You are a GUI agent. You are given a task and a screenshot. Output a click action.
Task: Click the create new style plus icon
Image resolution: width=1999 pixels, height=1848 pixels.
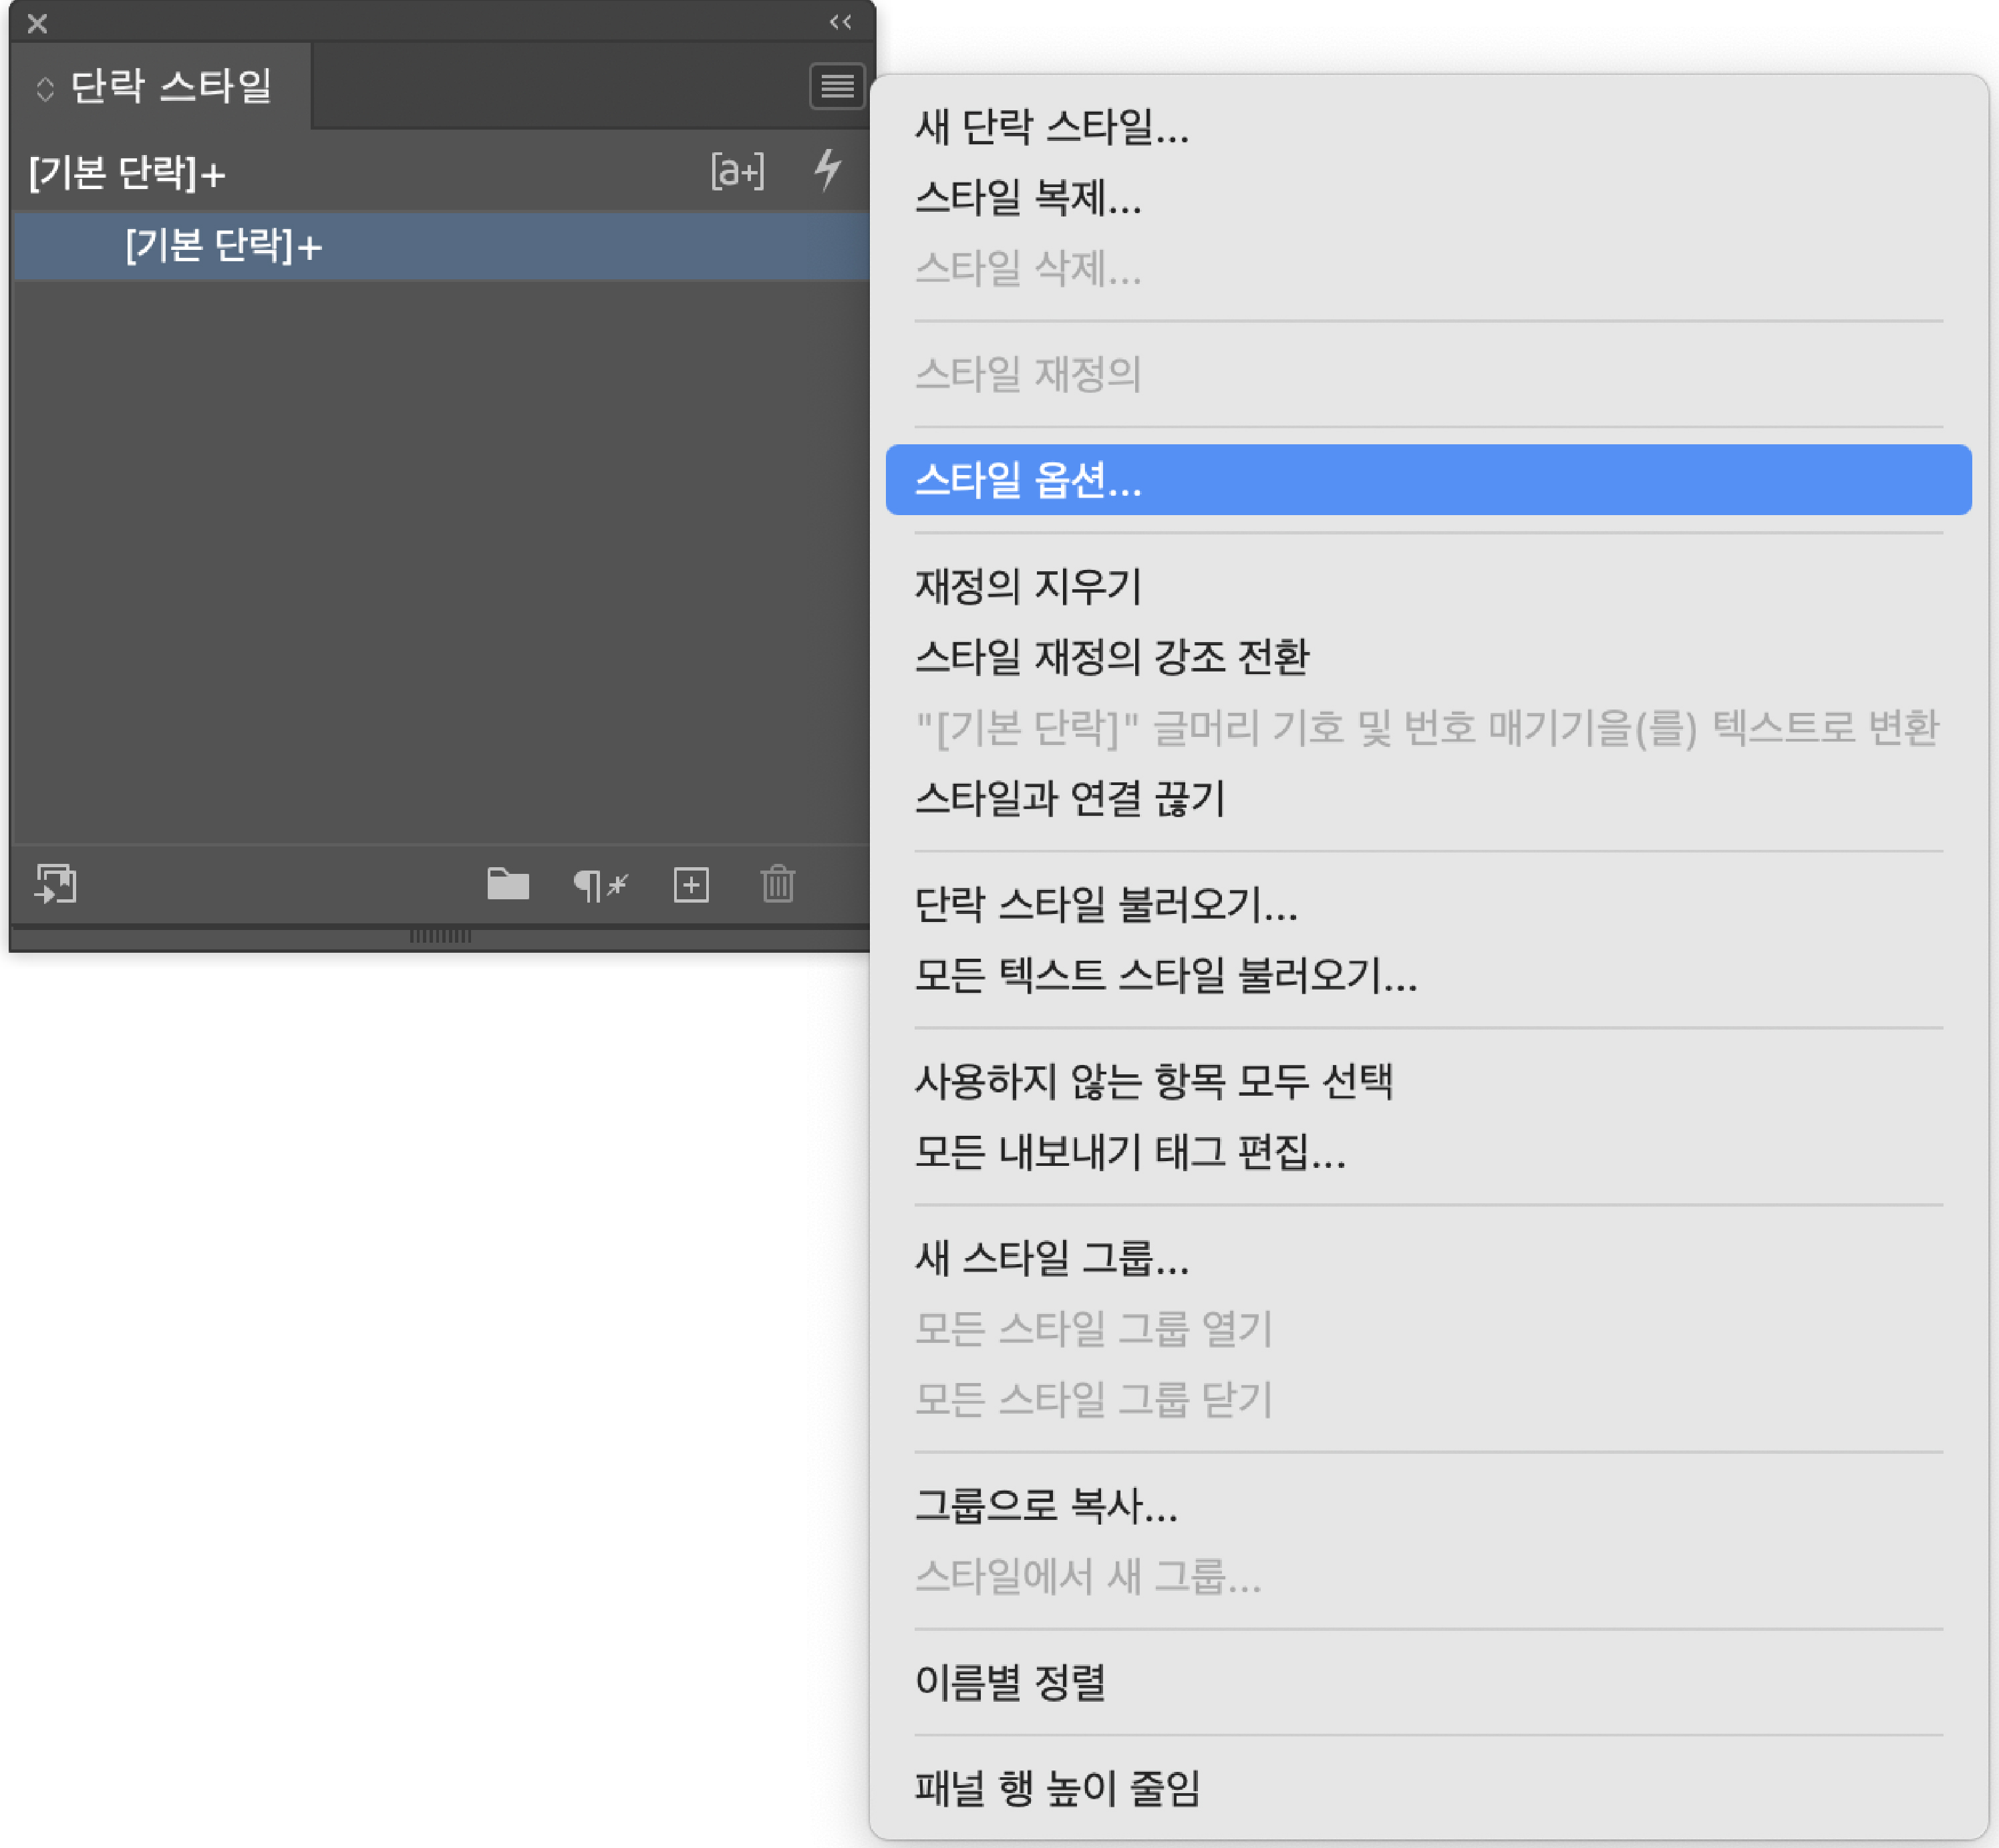tap(691, 884)
